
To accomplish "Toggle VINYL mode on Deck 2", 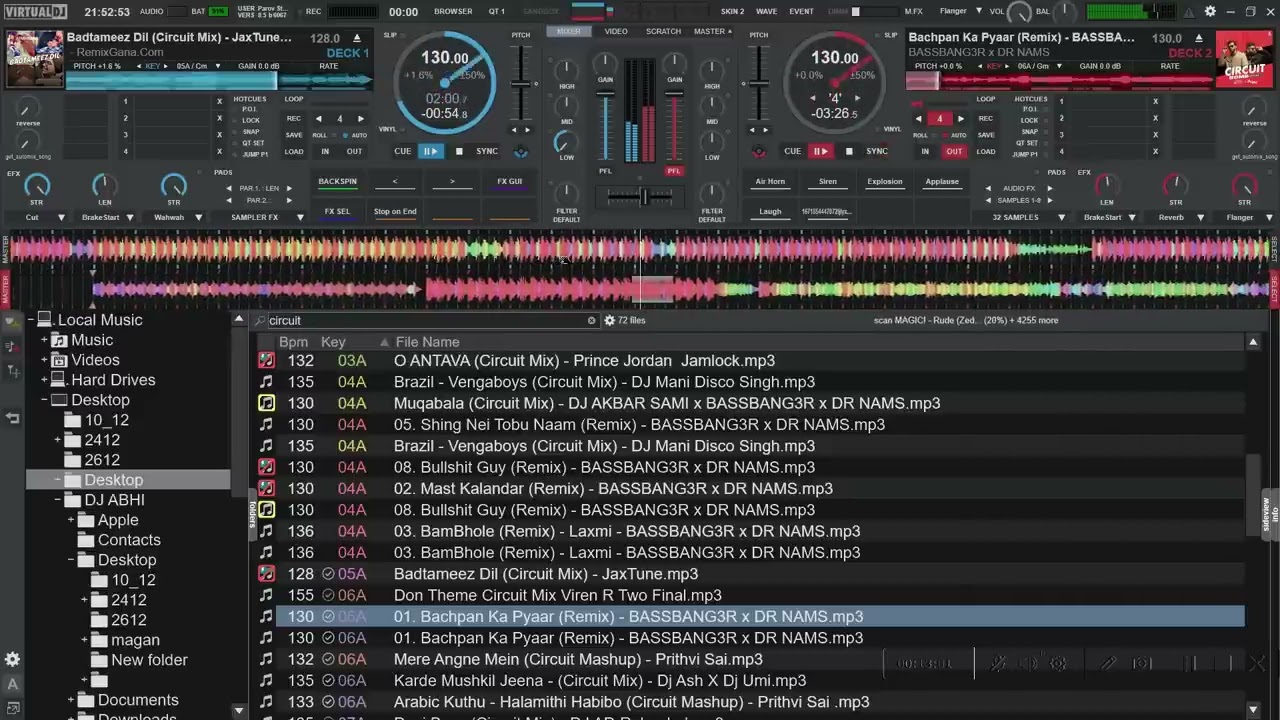I will 892,129.
